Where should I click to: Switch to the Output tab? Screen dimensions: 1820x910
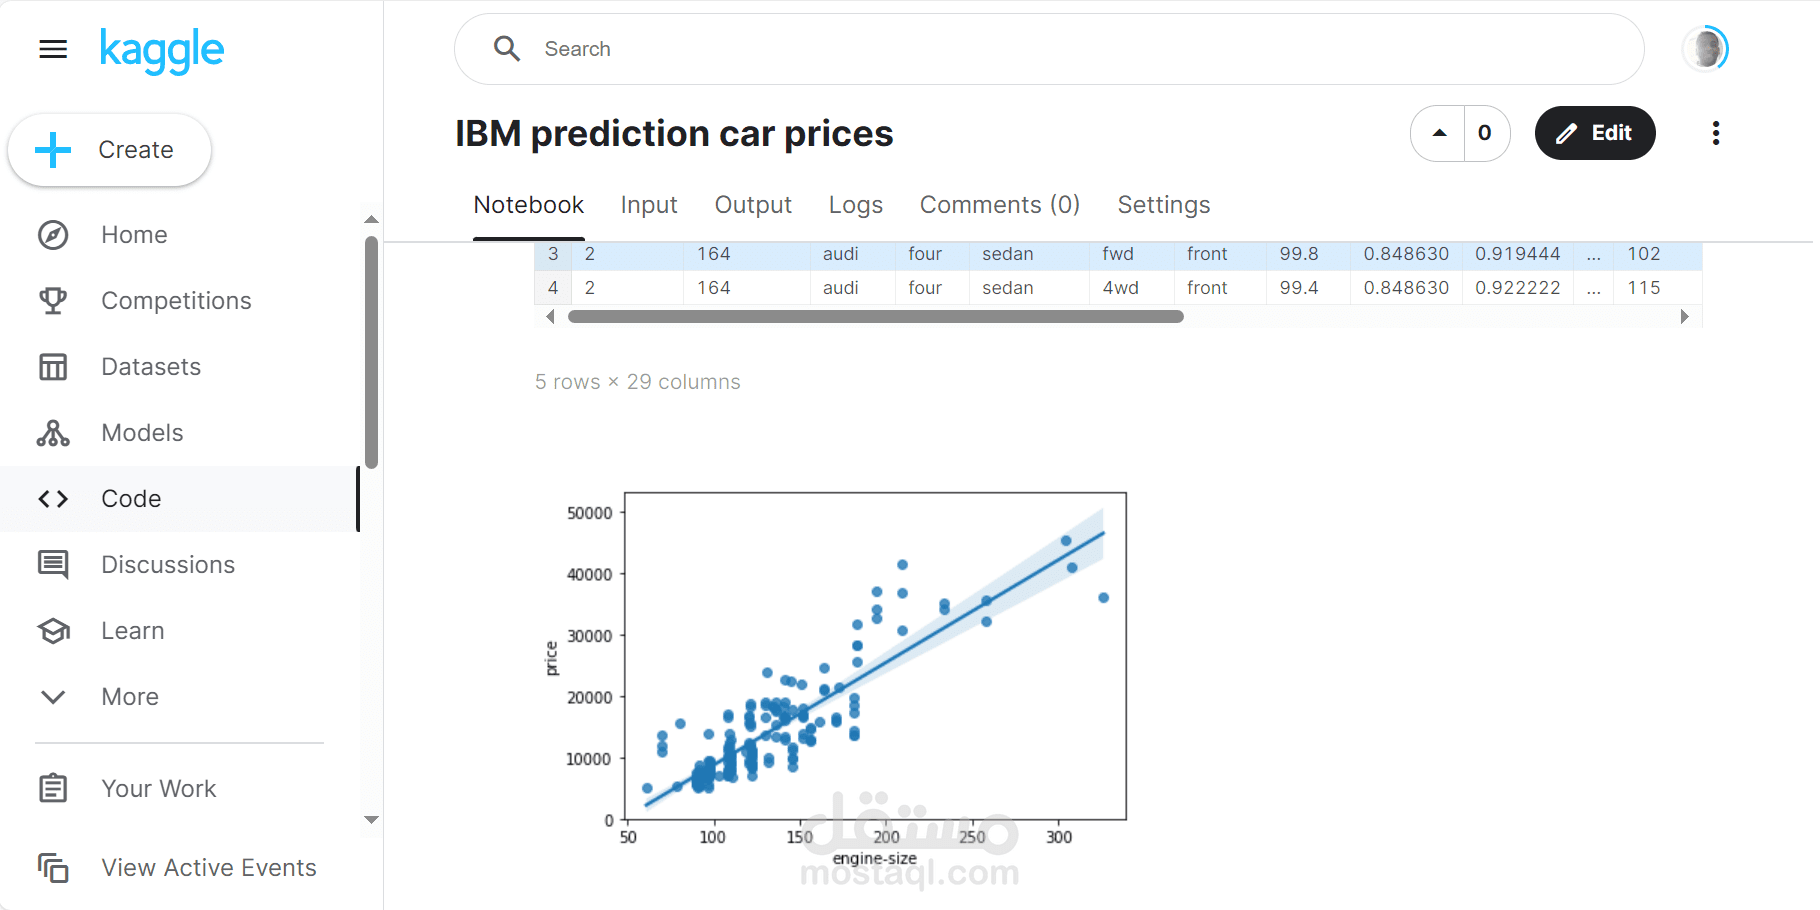pyautogui.click(x=753, y=205)
